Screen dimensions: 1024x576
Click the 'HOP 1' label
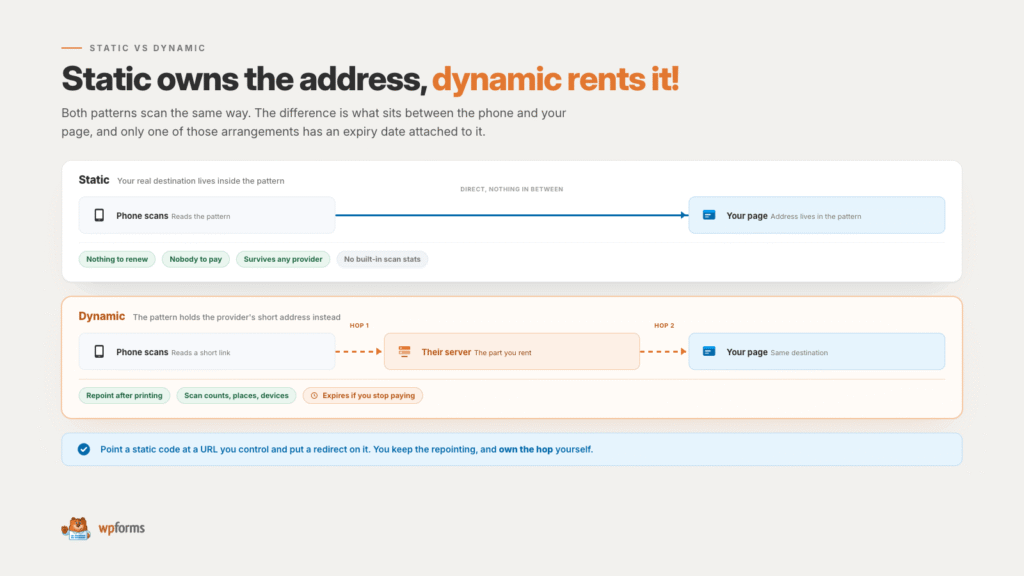[359, 325]
